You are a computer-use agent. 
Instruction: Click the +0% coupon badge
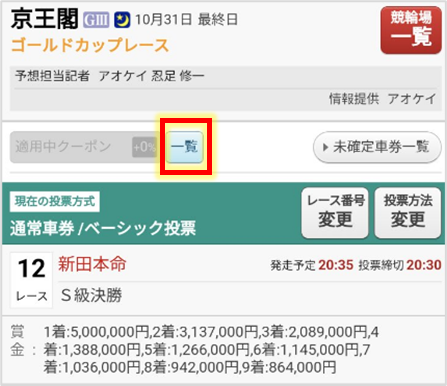[144, 147]
